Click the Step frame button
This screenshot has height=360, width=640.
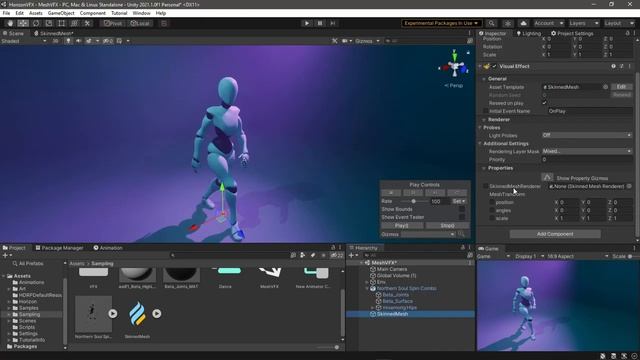coord(333,23)
